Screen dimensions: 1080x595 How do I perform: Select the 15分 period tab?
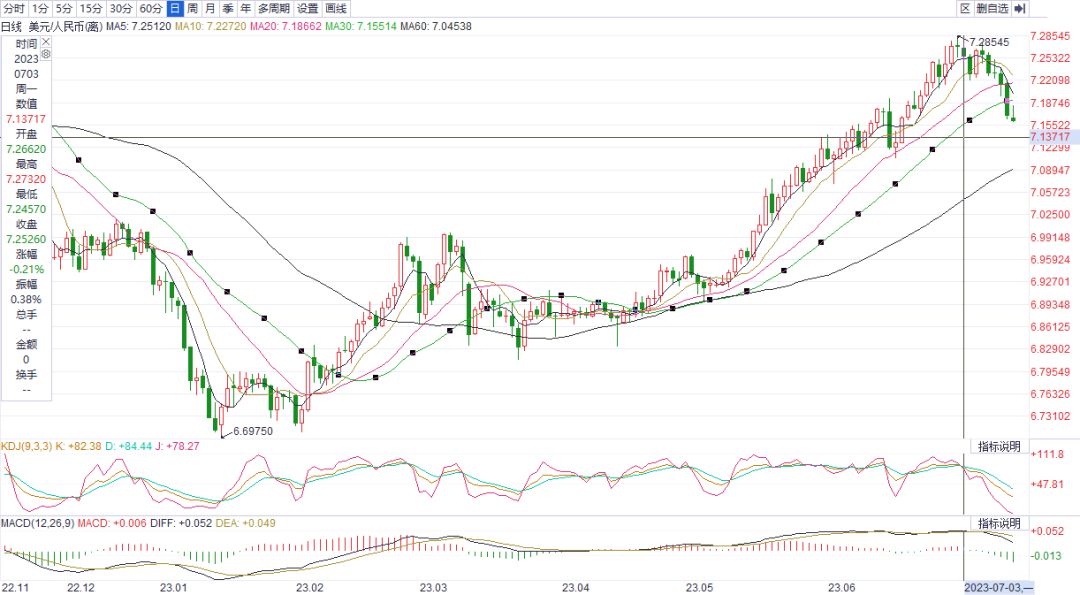91,8
